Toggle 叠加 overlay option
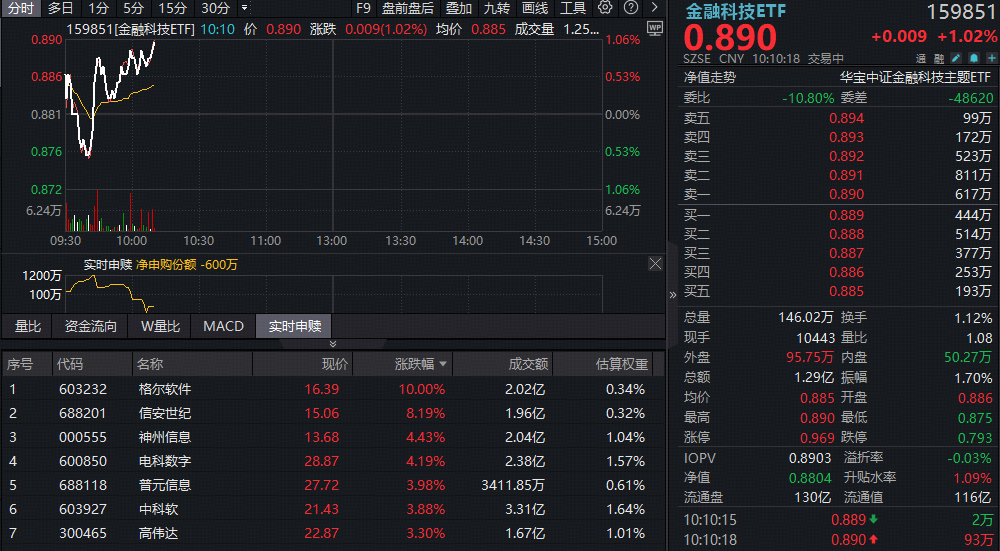 (459, 8)
